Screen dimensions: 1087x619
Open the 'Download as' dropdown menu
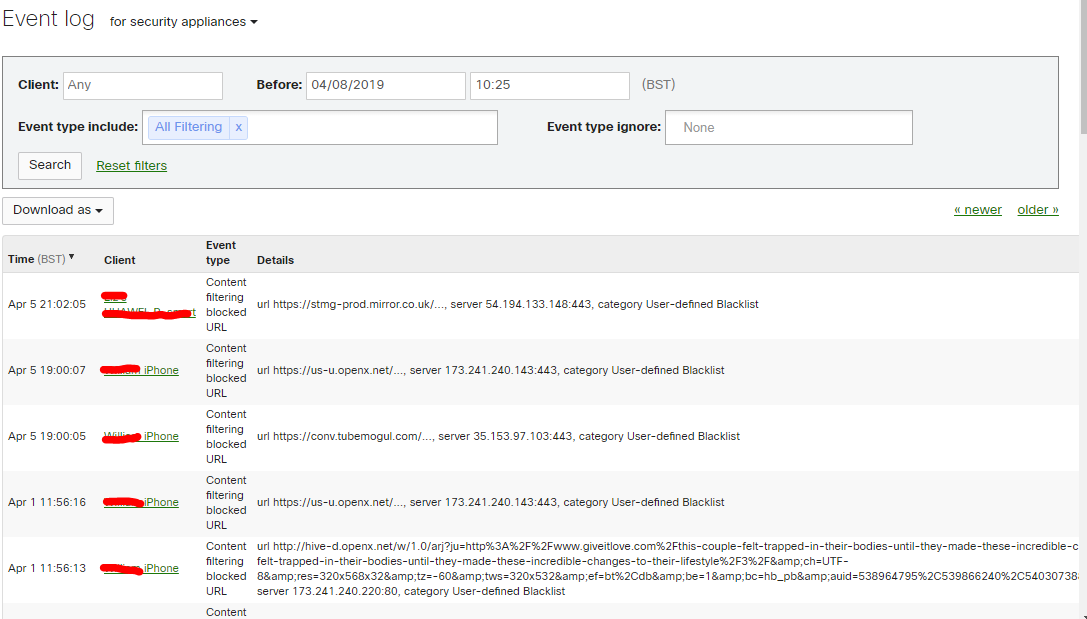pos(57,210)
